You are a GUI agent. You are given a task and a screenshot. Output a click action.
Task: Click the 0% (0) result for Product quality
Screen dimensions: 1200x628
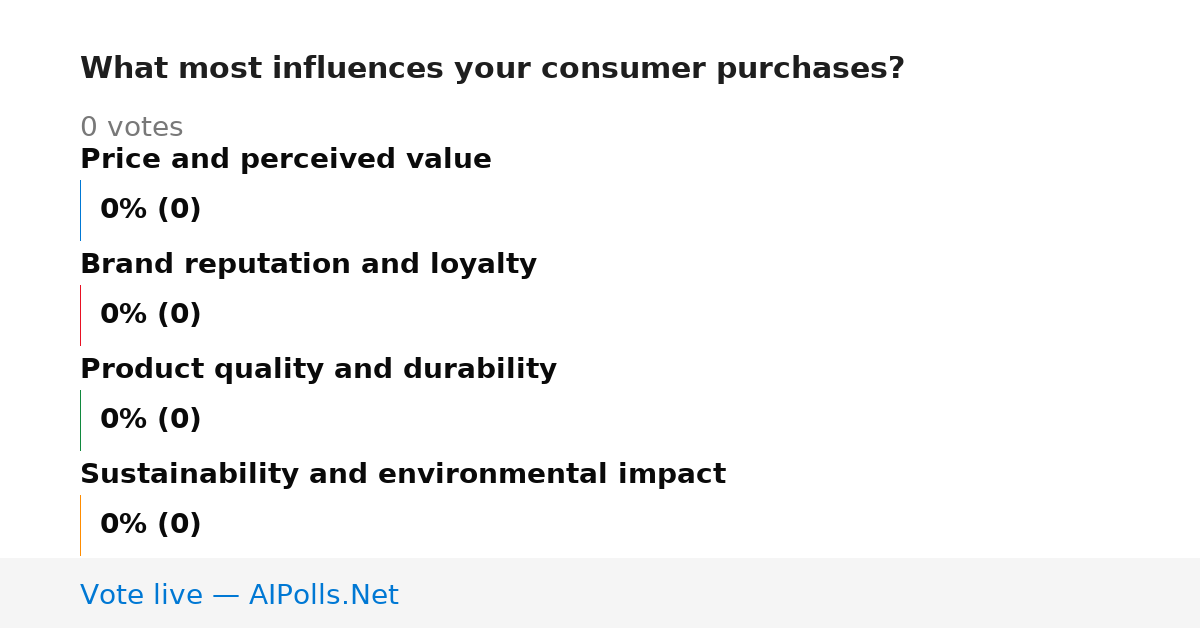pos(150,420)
